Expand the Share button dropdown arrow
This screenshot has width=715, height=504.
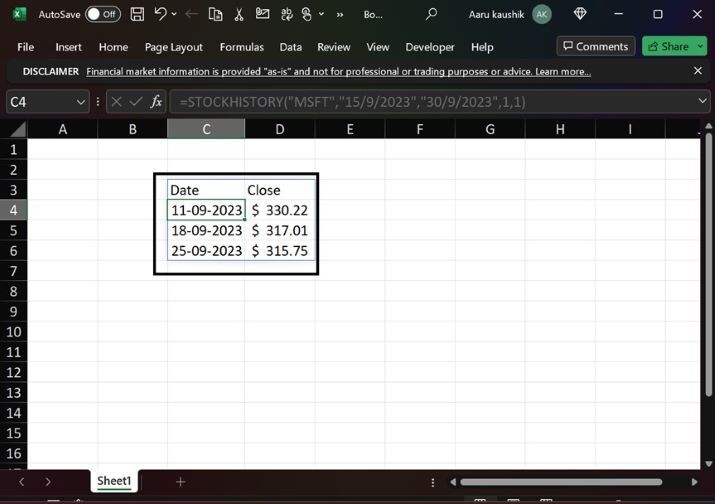(x=700, y=46)
